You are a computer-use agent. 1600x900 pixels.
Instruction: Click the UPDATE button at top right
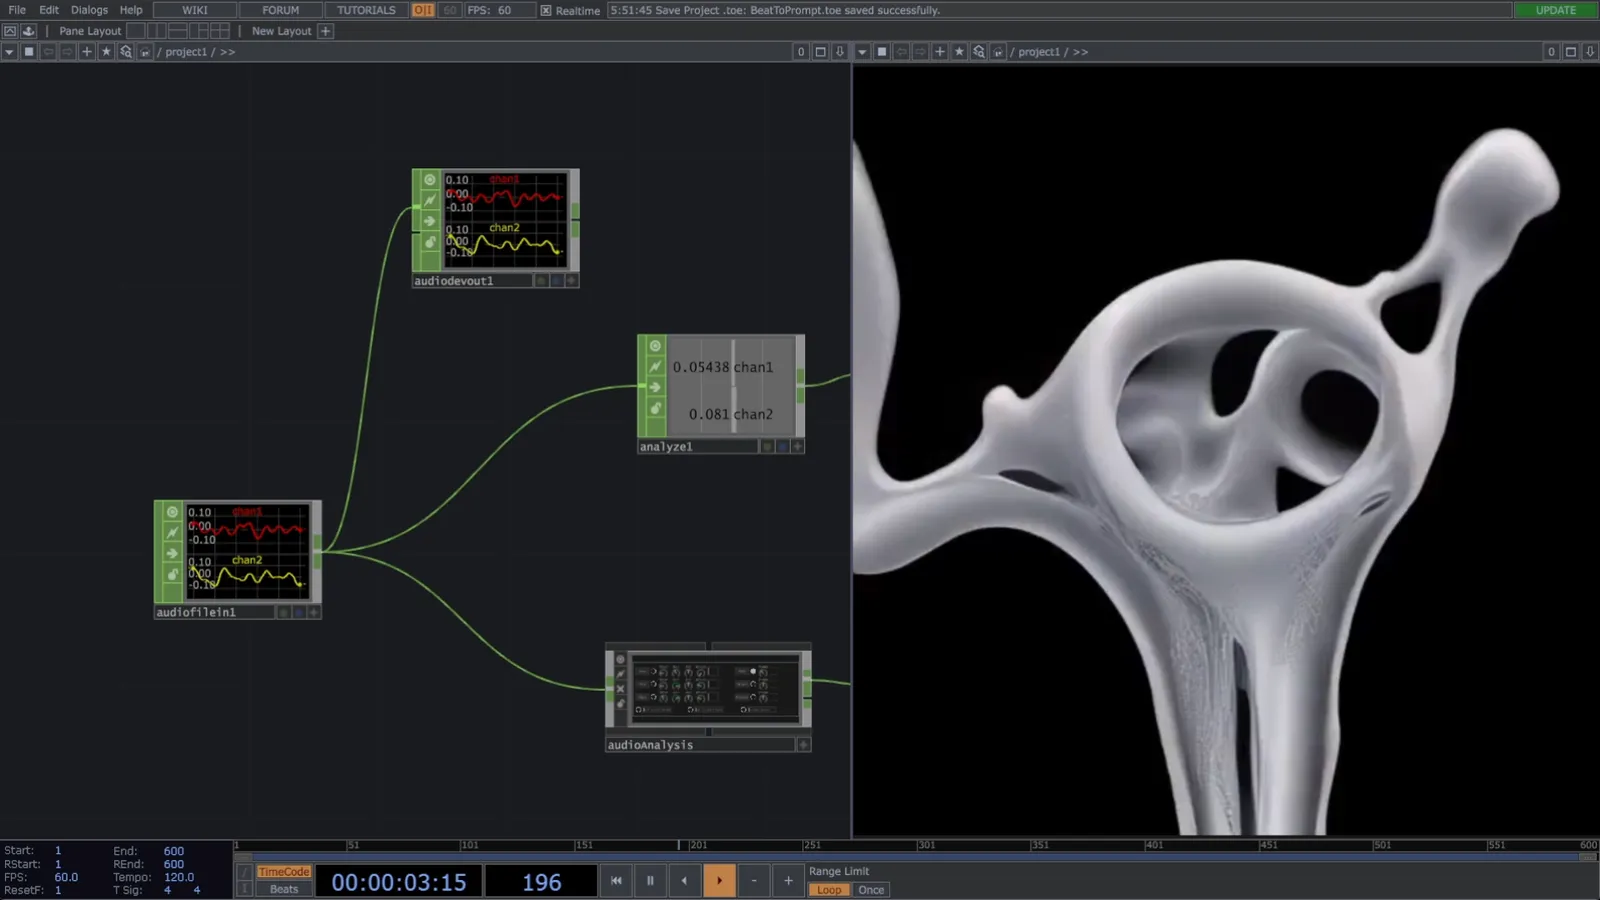(x=1554, y=10)
